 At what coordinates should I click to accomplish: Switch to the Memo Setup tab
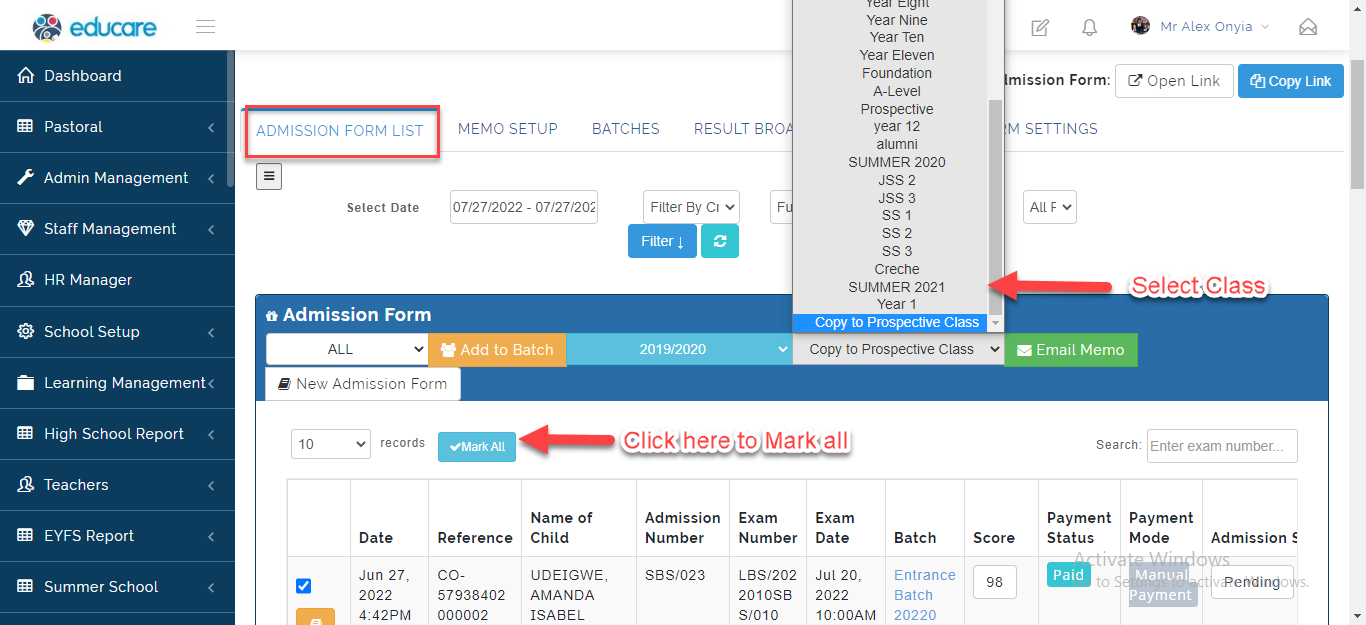click(508, 129)
